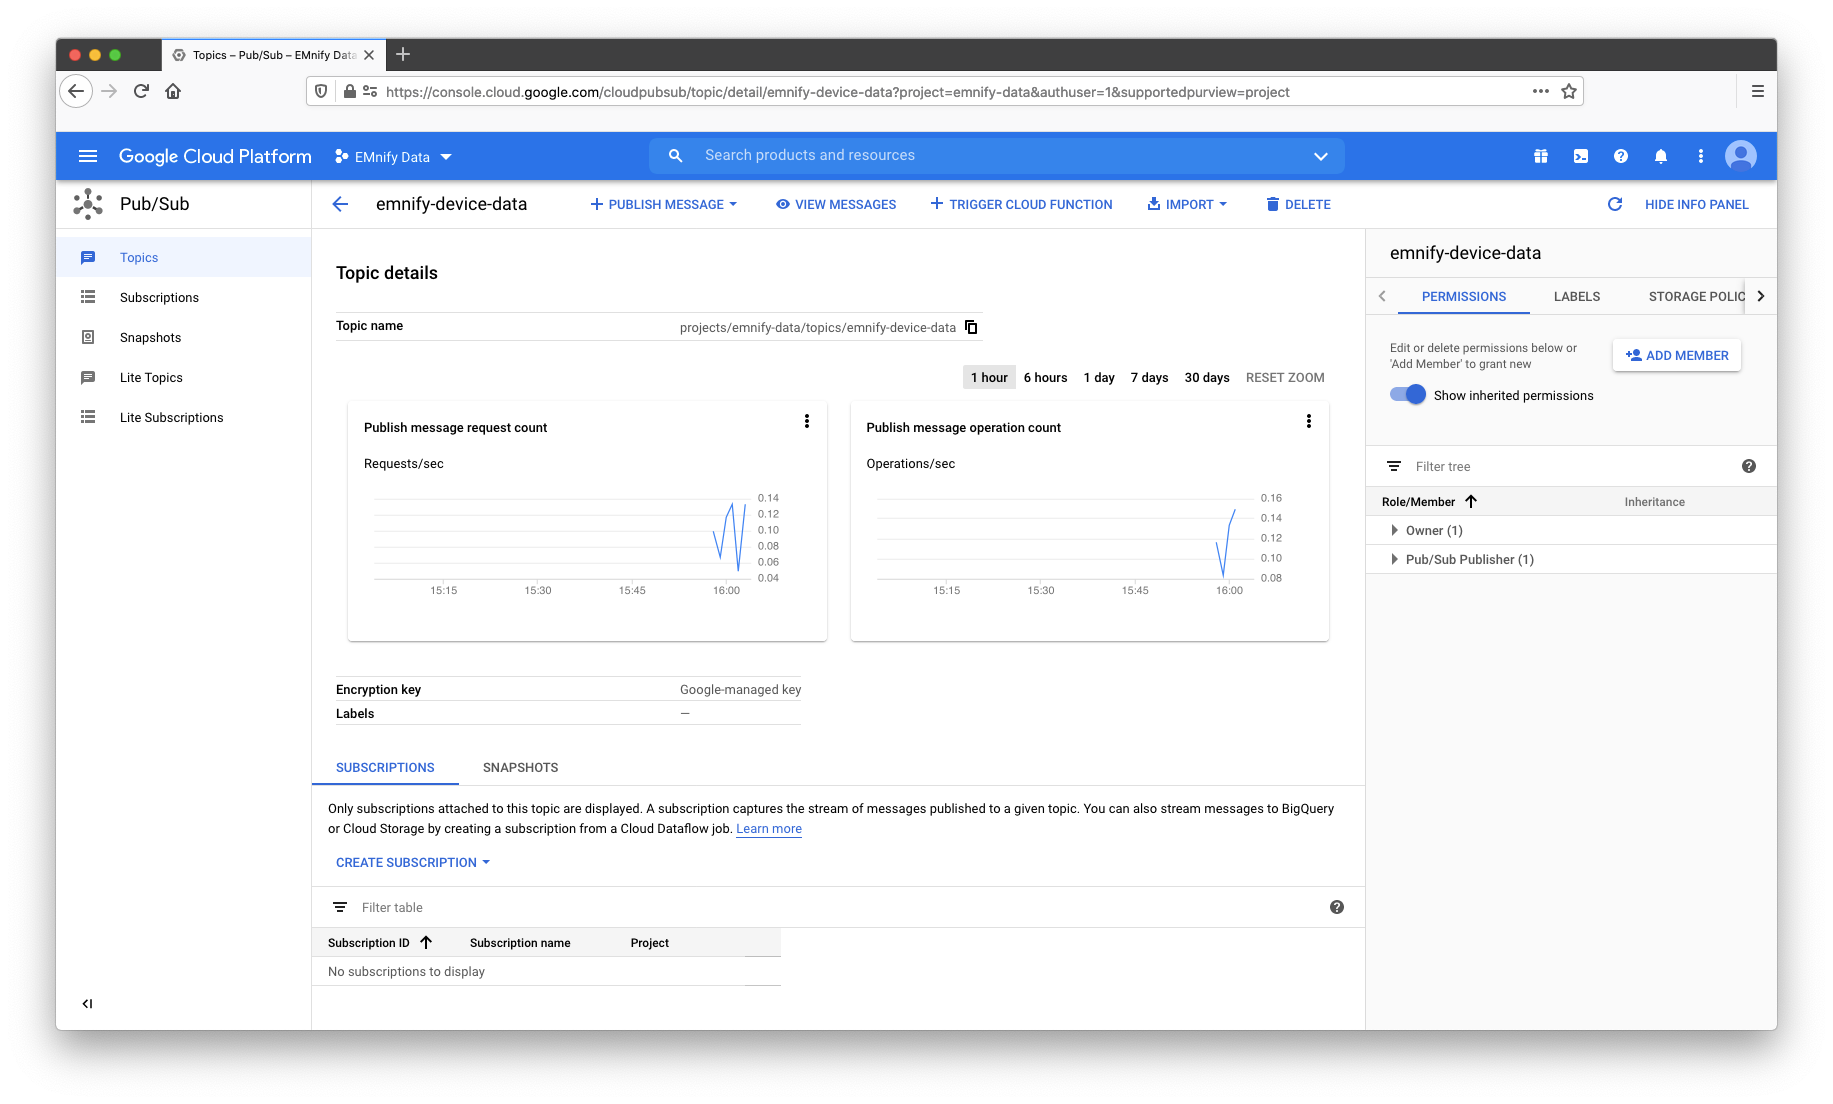Open a new browser tab
The width and height of the screenshot is (1833, 1104).
403,54
